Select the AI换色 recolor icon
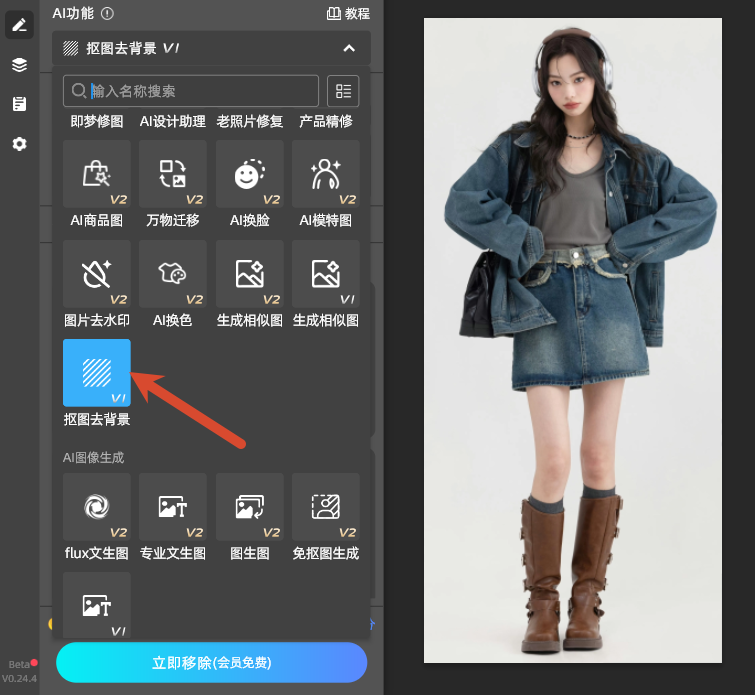 (173, 274)
